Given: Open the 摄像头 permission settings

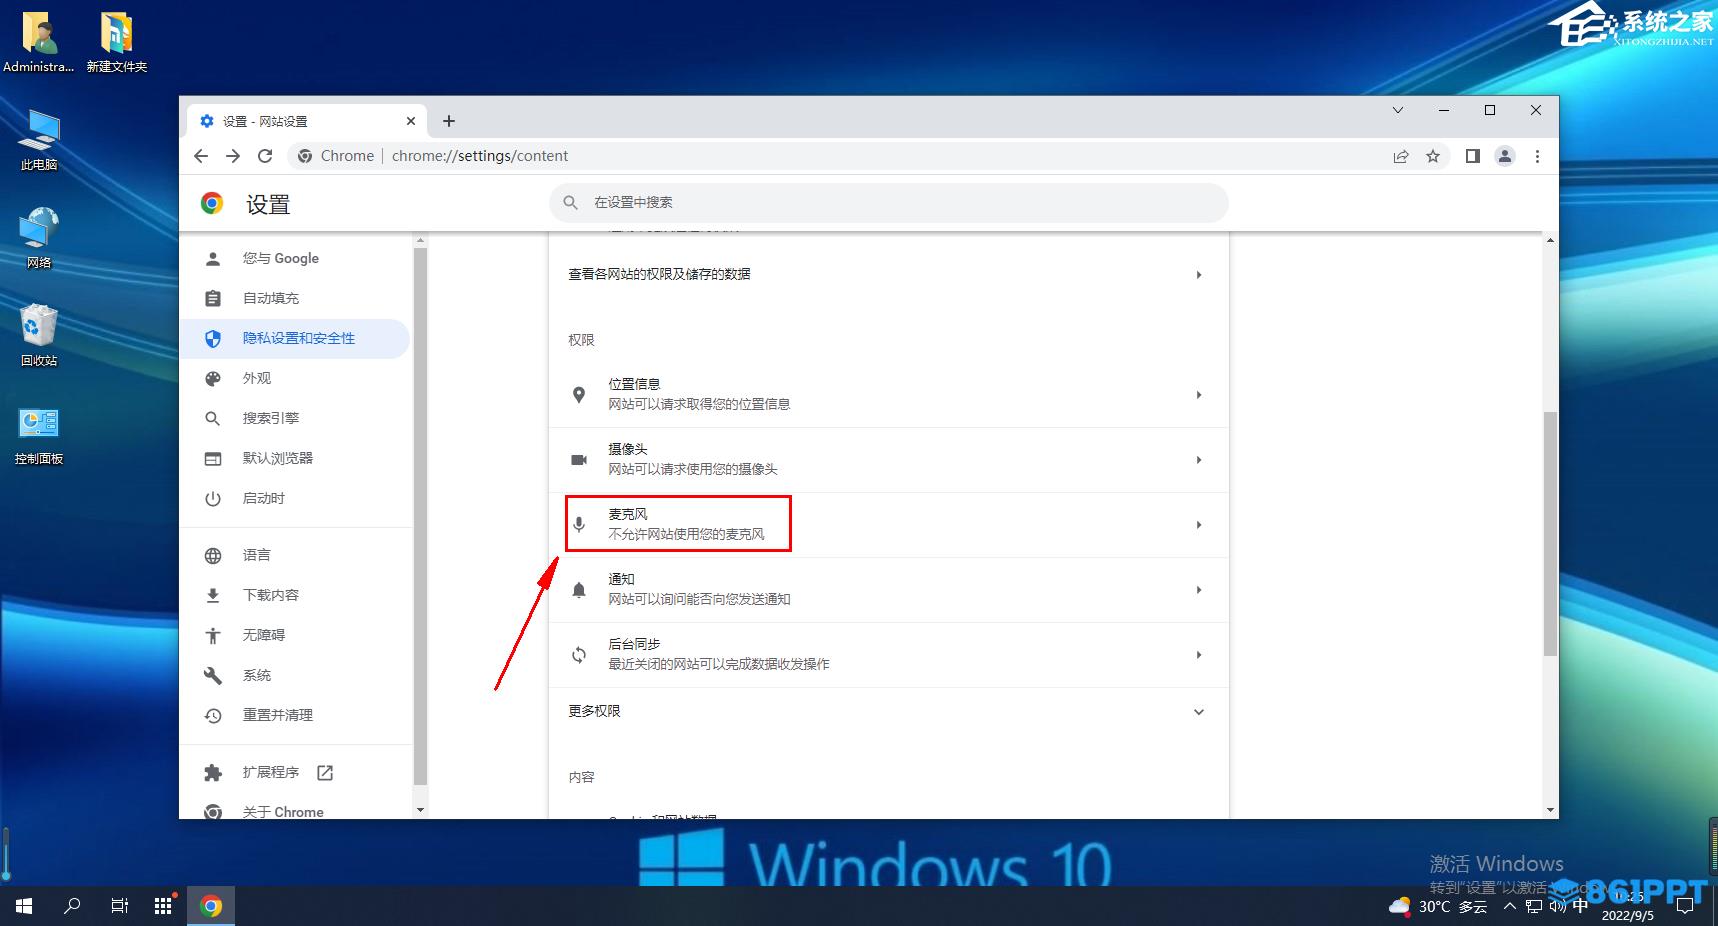Looking at the screenshot, I should point(888,459).
